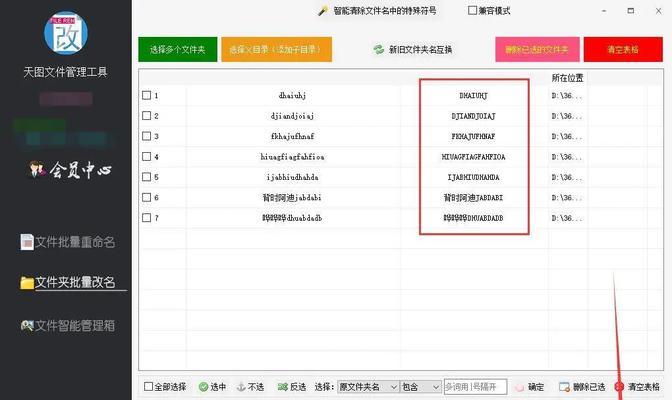Select the original name cell fkhajufhnaf
The height and width of the screenshot is (400, 672).
293,136
